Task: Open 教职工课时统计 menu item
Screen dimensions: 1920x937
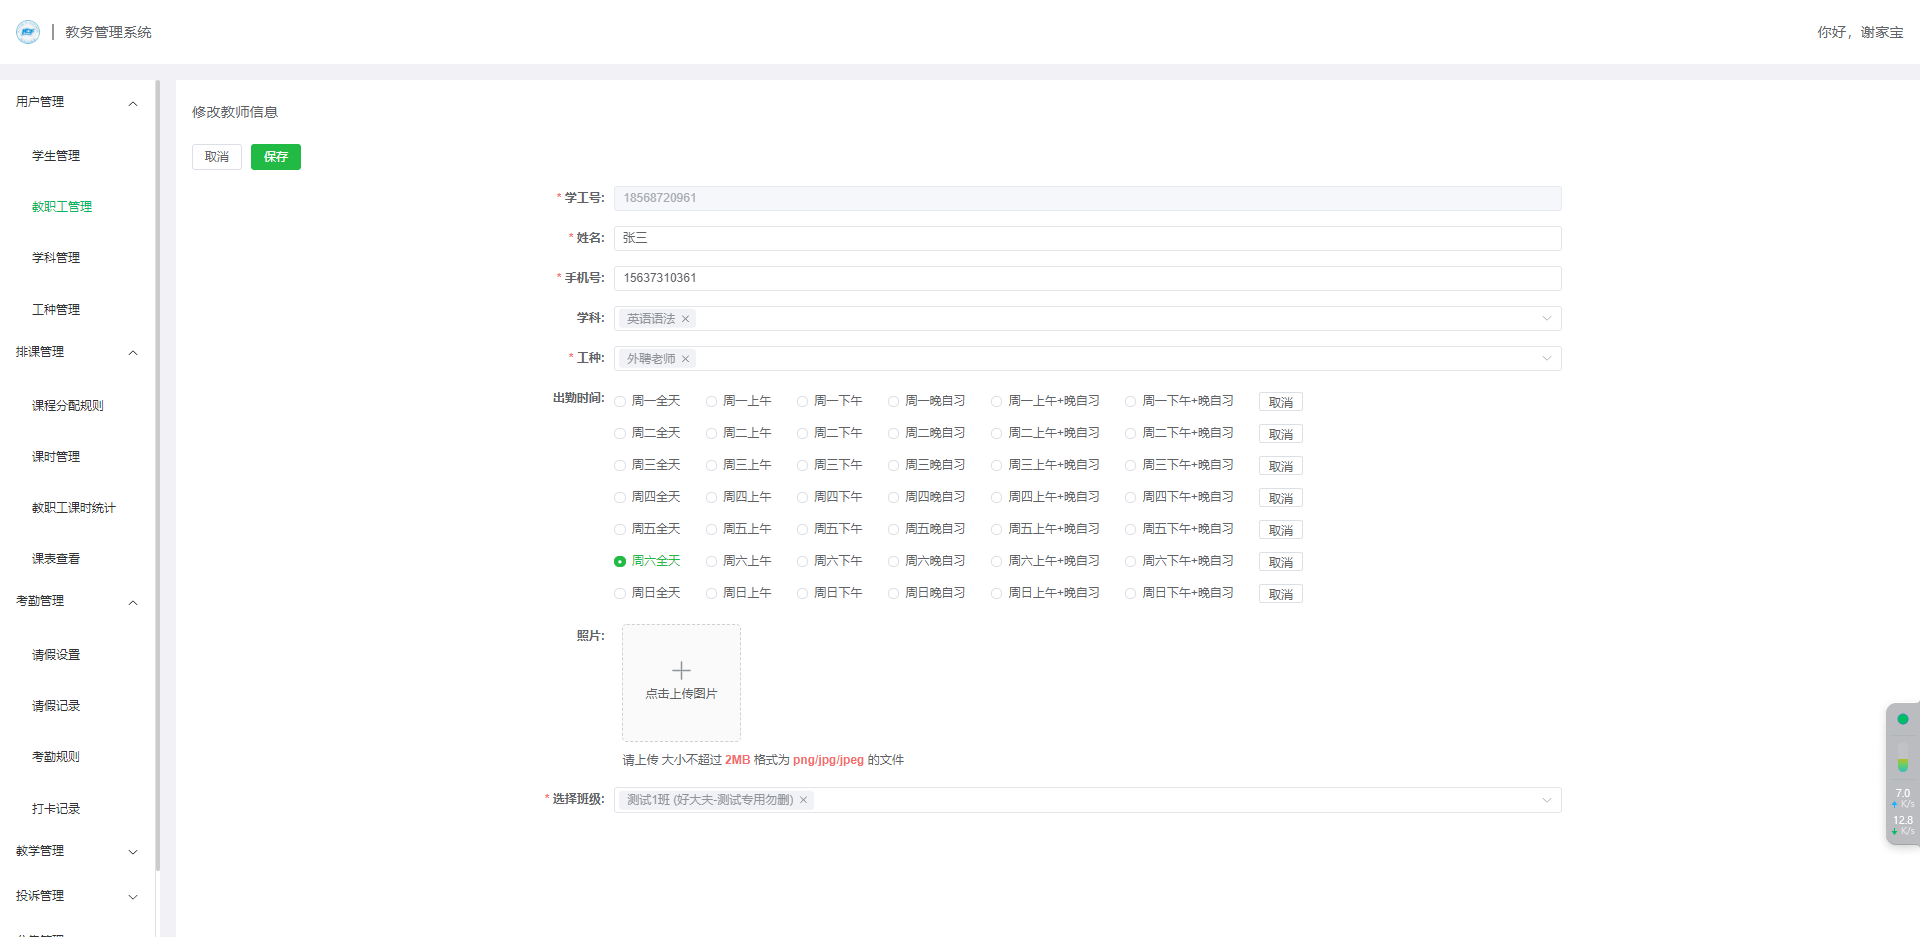Action: (x=74, y=508)
